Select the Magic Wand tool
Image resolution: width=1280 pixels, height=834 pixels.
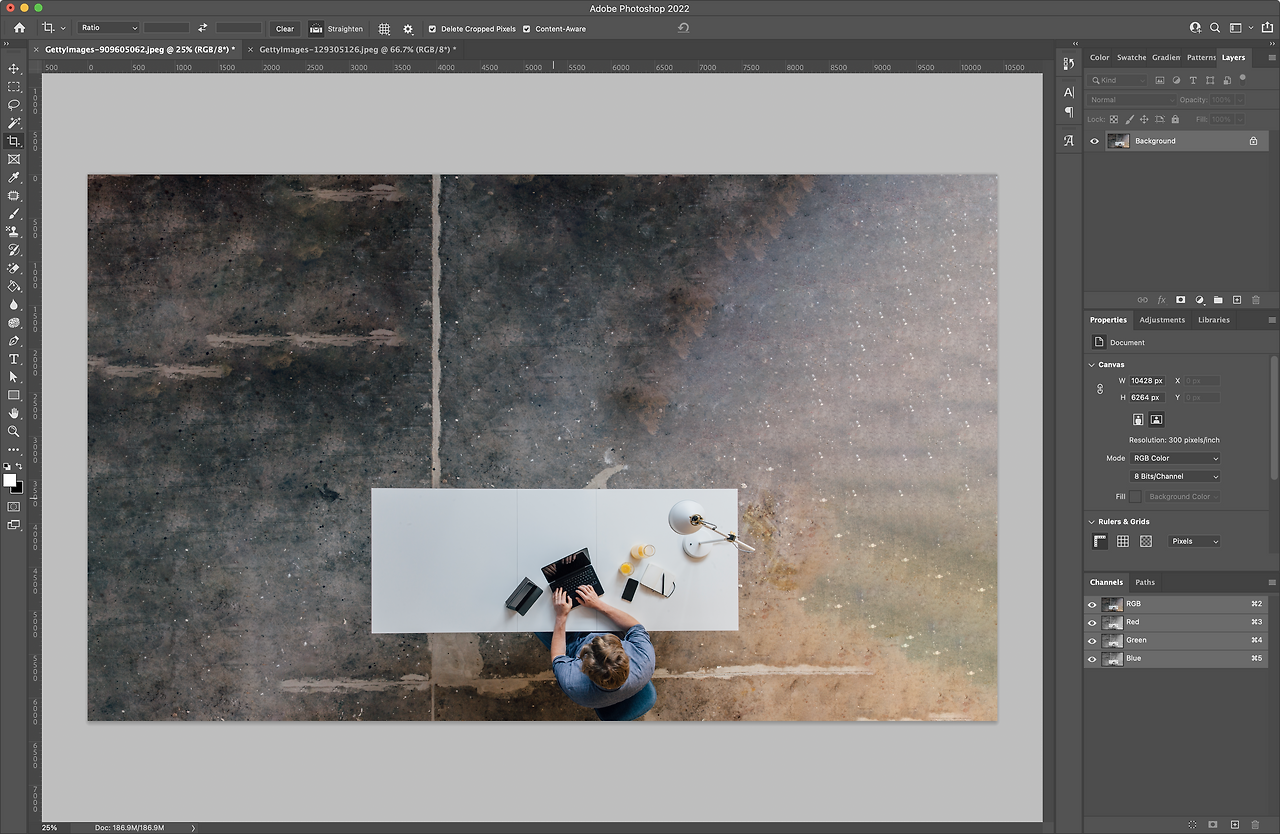(14, 123)
